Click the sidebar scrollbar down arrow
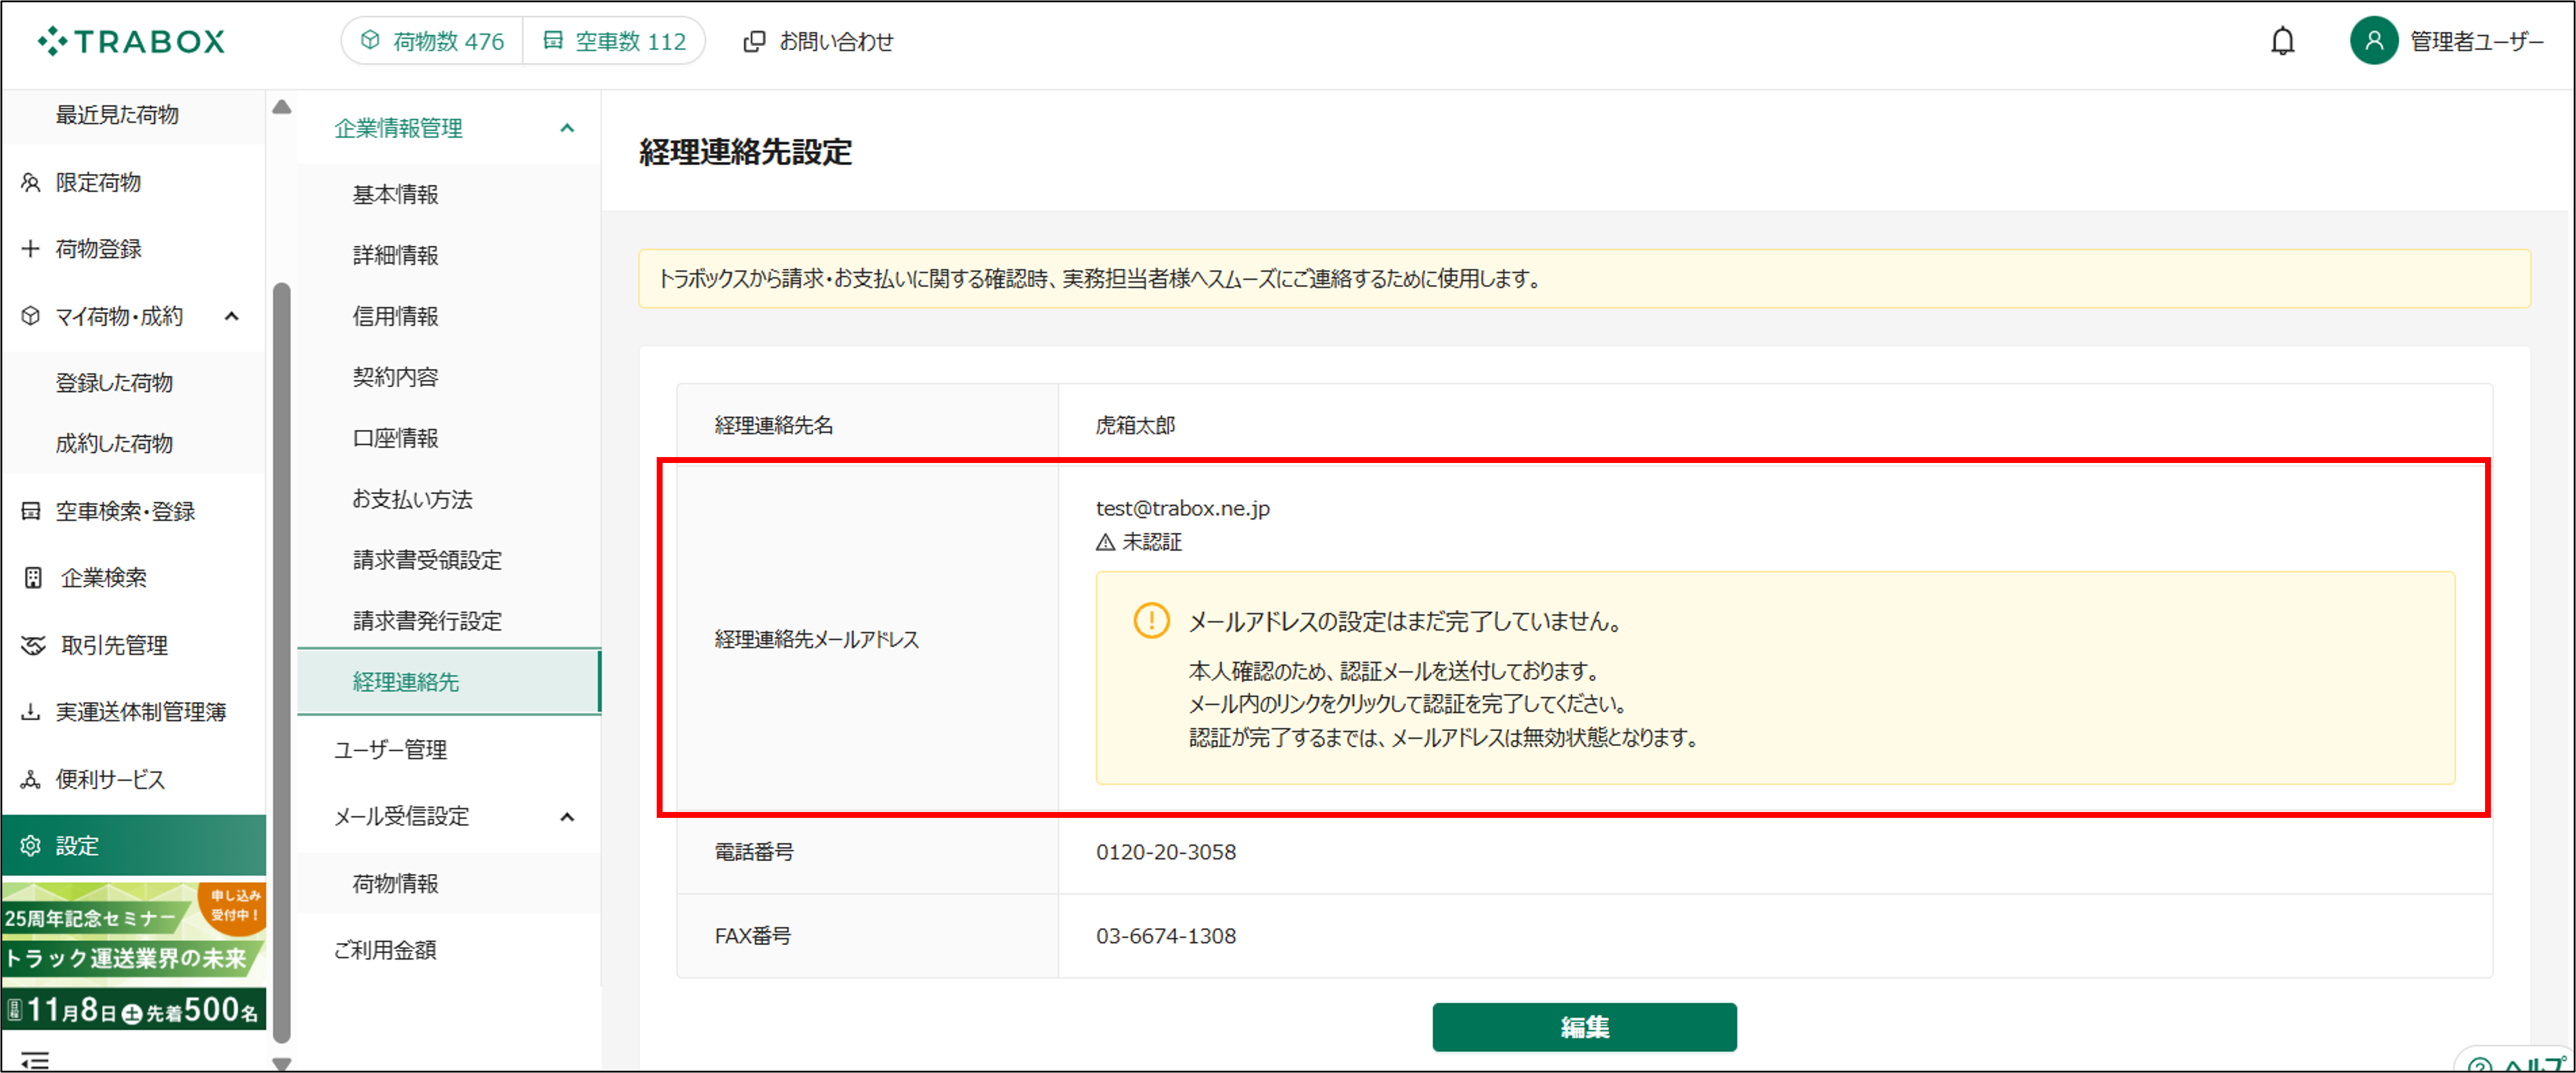 pyautogui.click(x=282, y=1064)
